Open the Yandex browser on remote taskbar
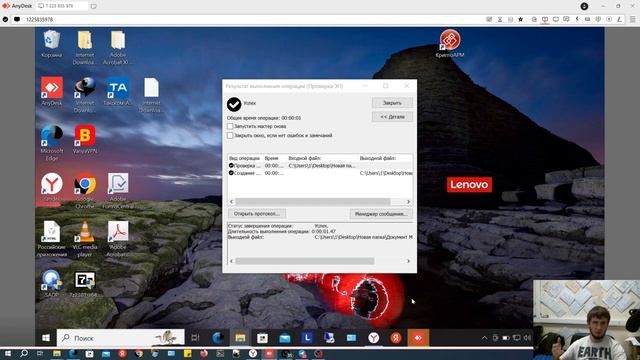The height and width of the screenshot is (360, 640). (373, 338)
